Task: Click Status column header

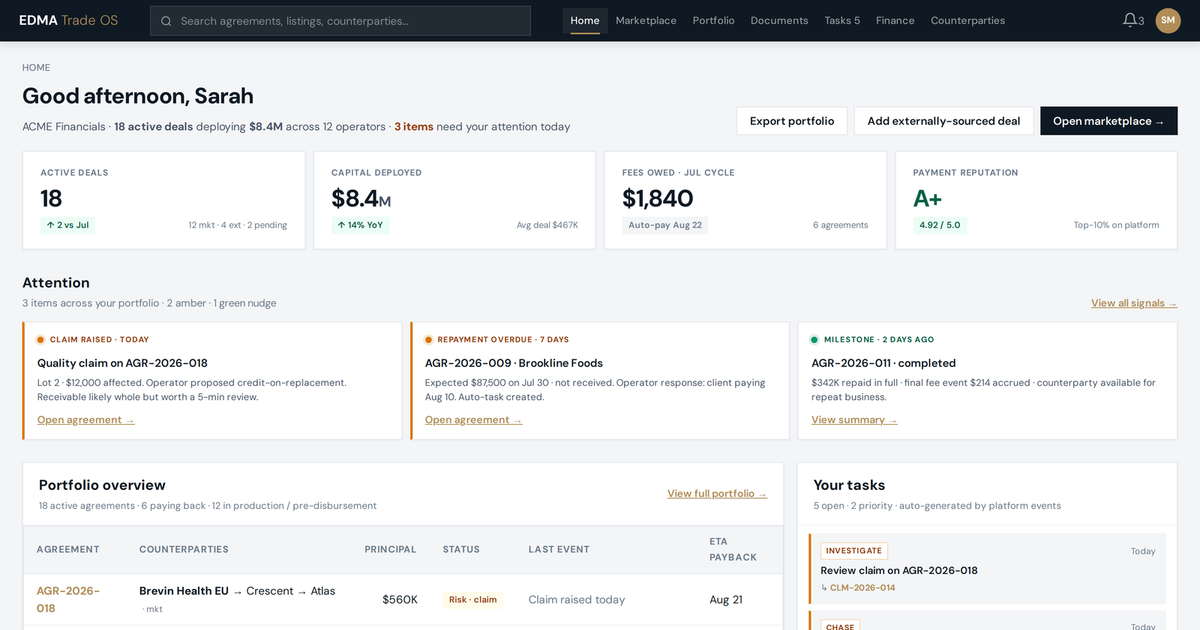Action: pos(461,549)
